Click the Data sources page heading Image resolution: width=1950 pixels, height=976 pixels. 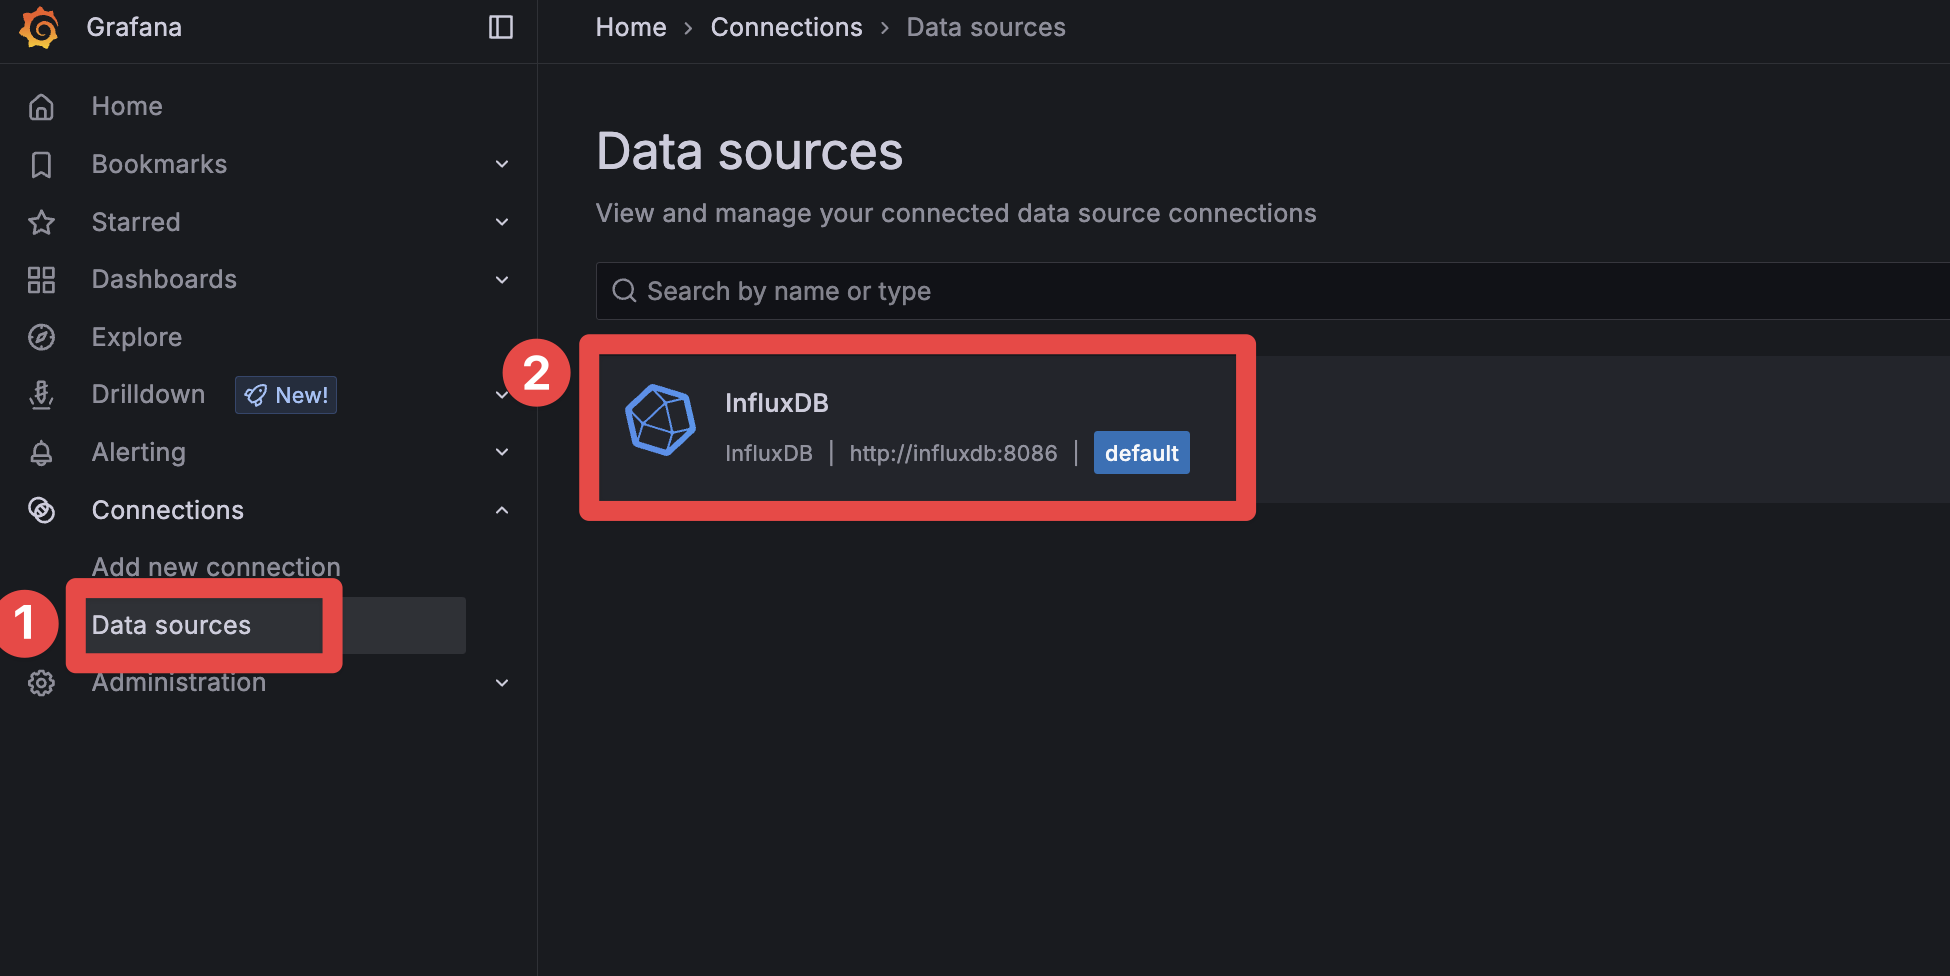[749, 152]
